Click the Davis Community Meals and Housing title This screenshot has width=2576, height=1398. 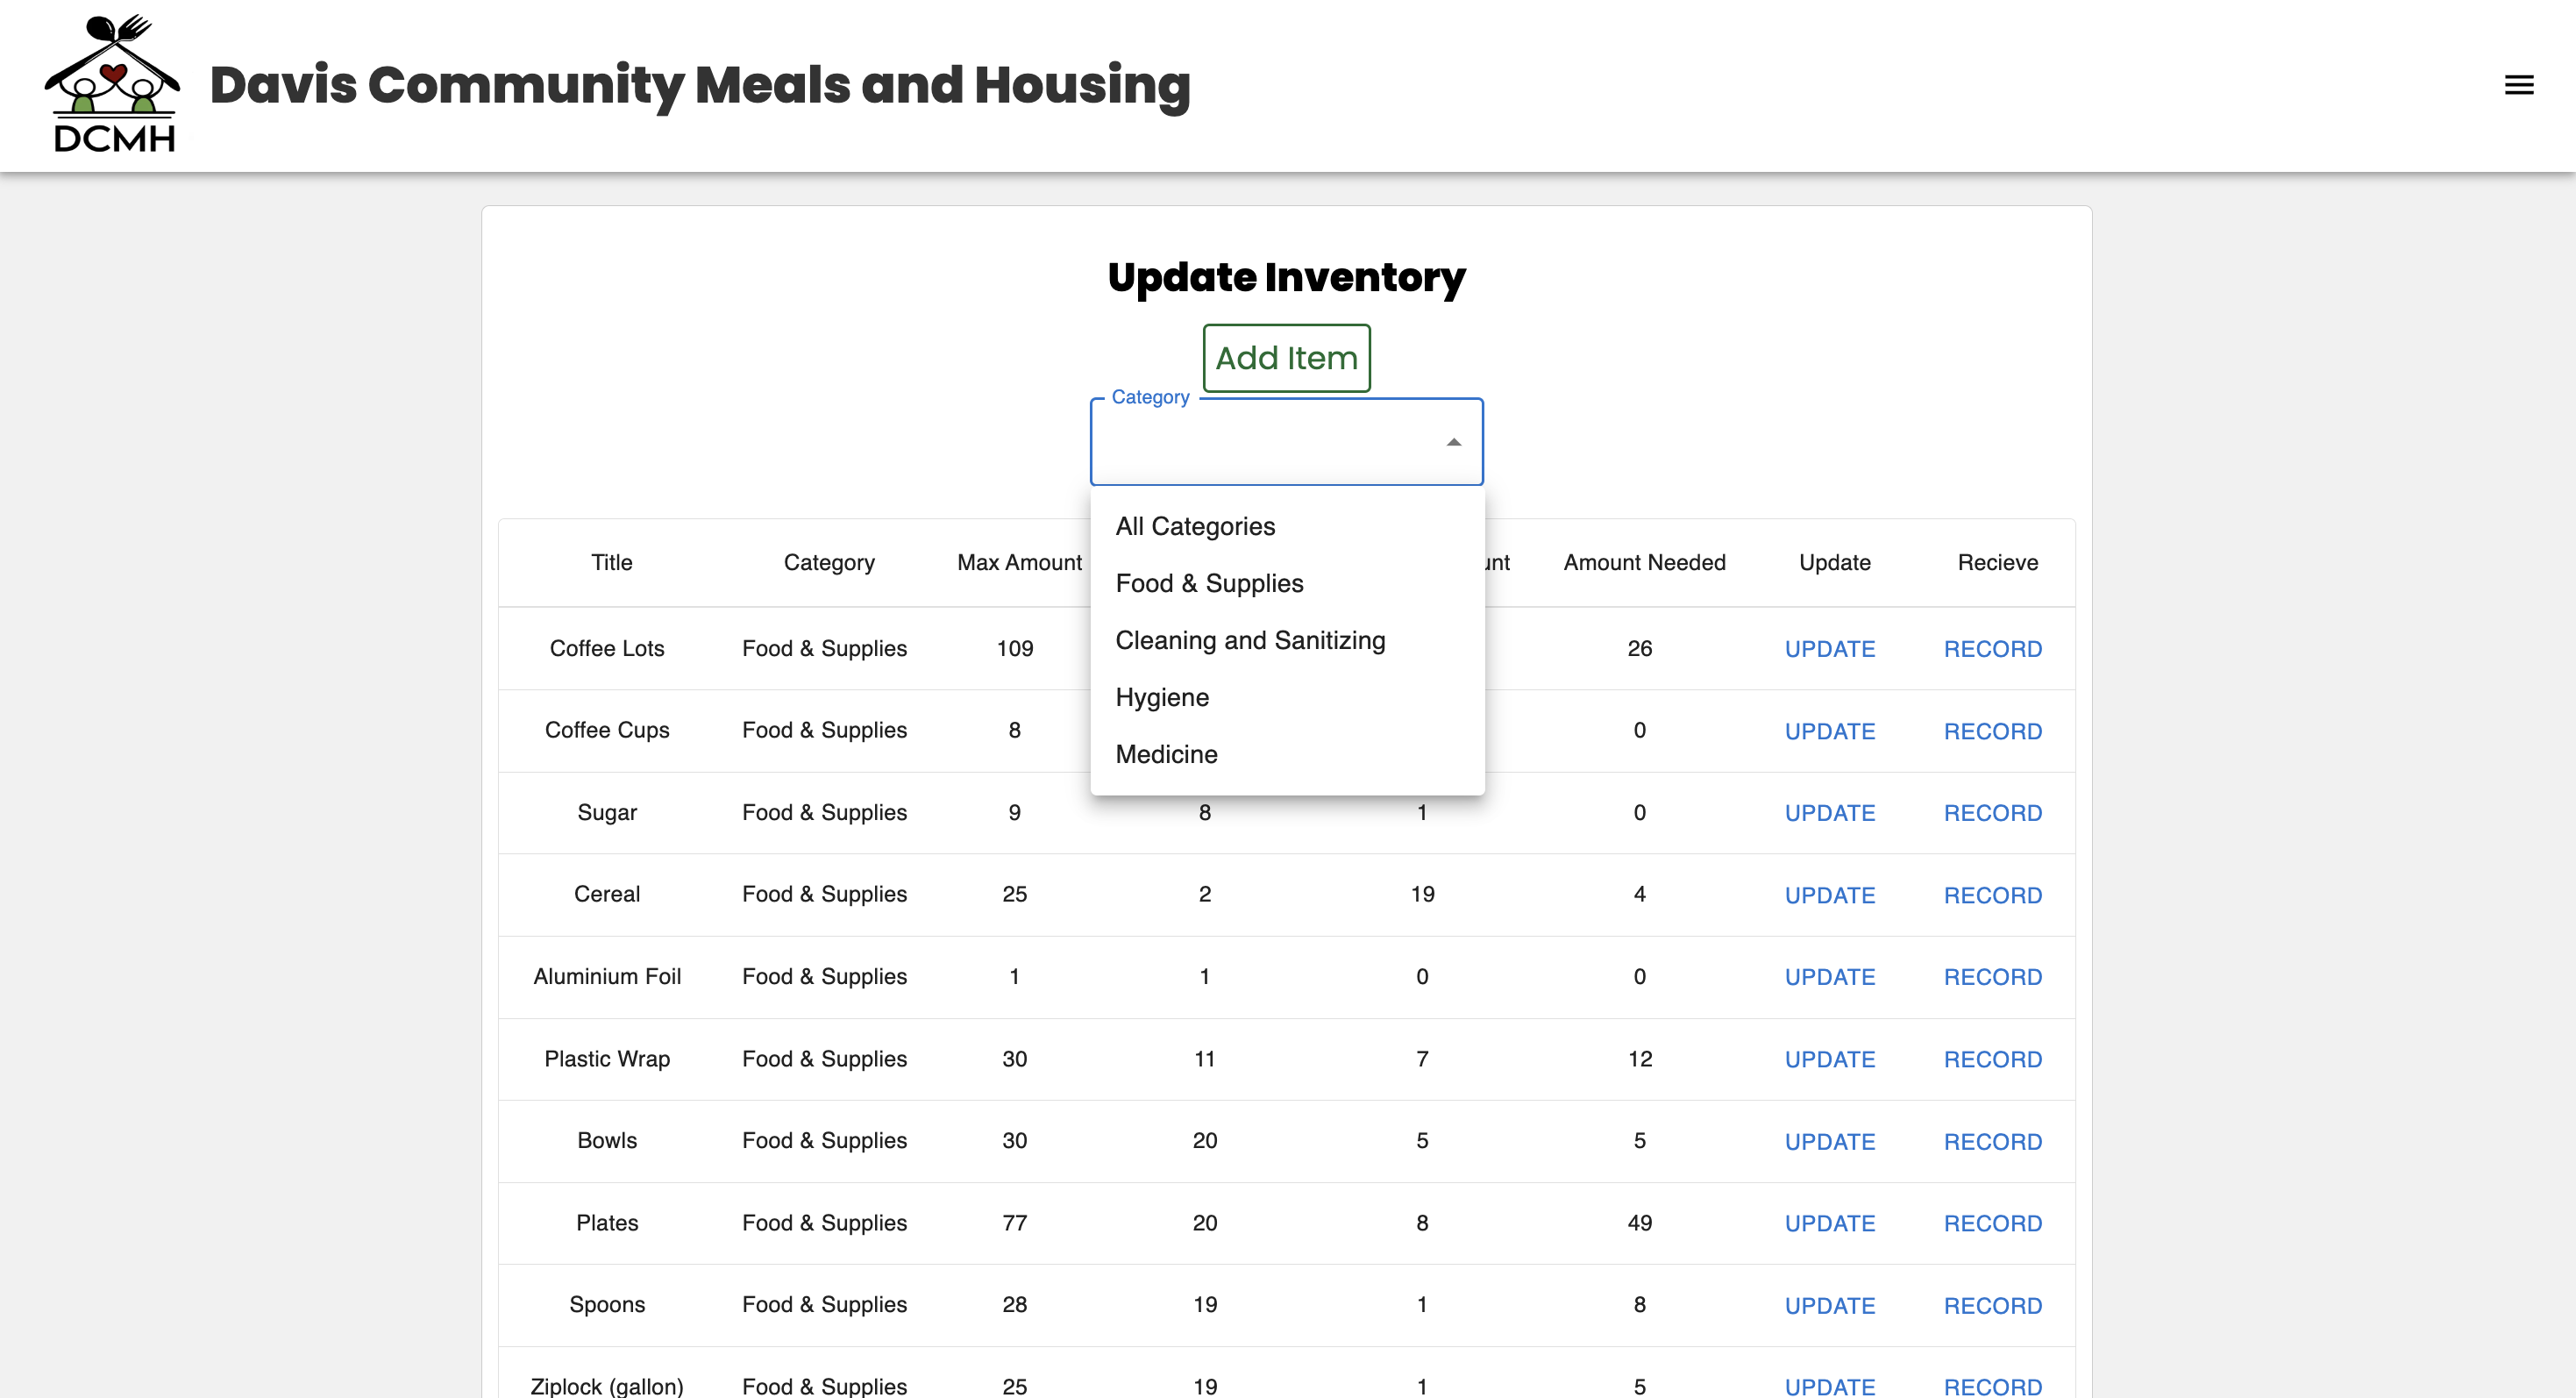click(700, 85)
